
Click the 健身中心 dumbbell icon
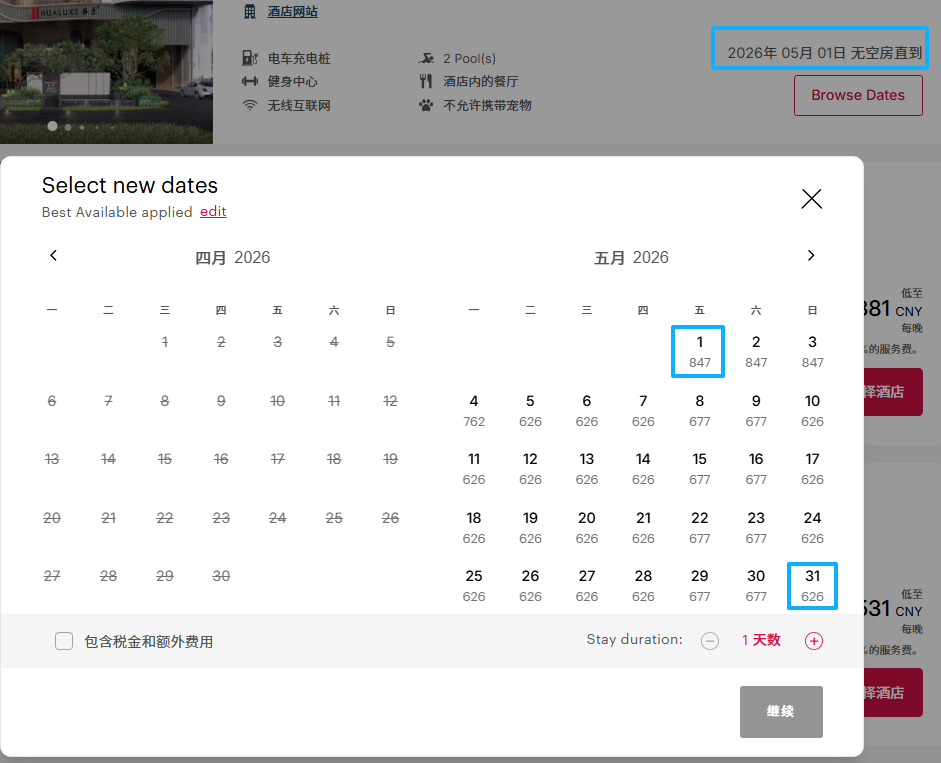[x=250, y=81]
